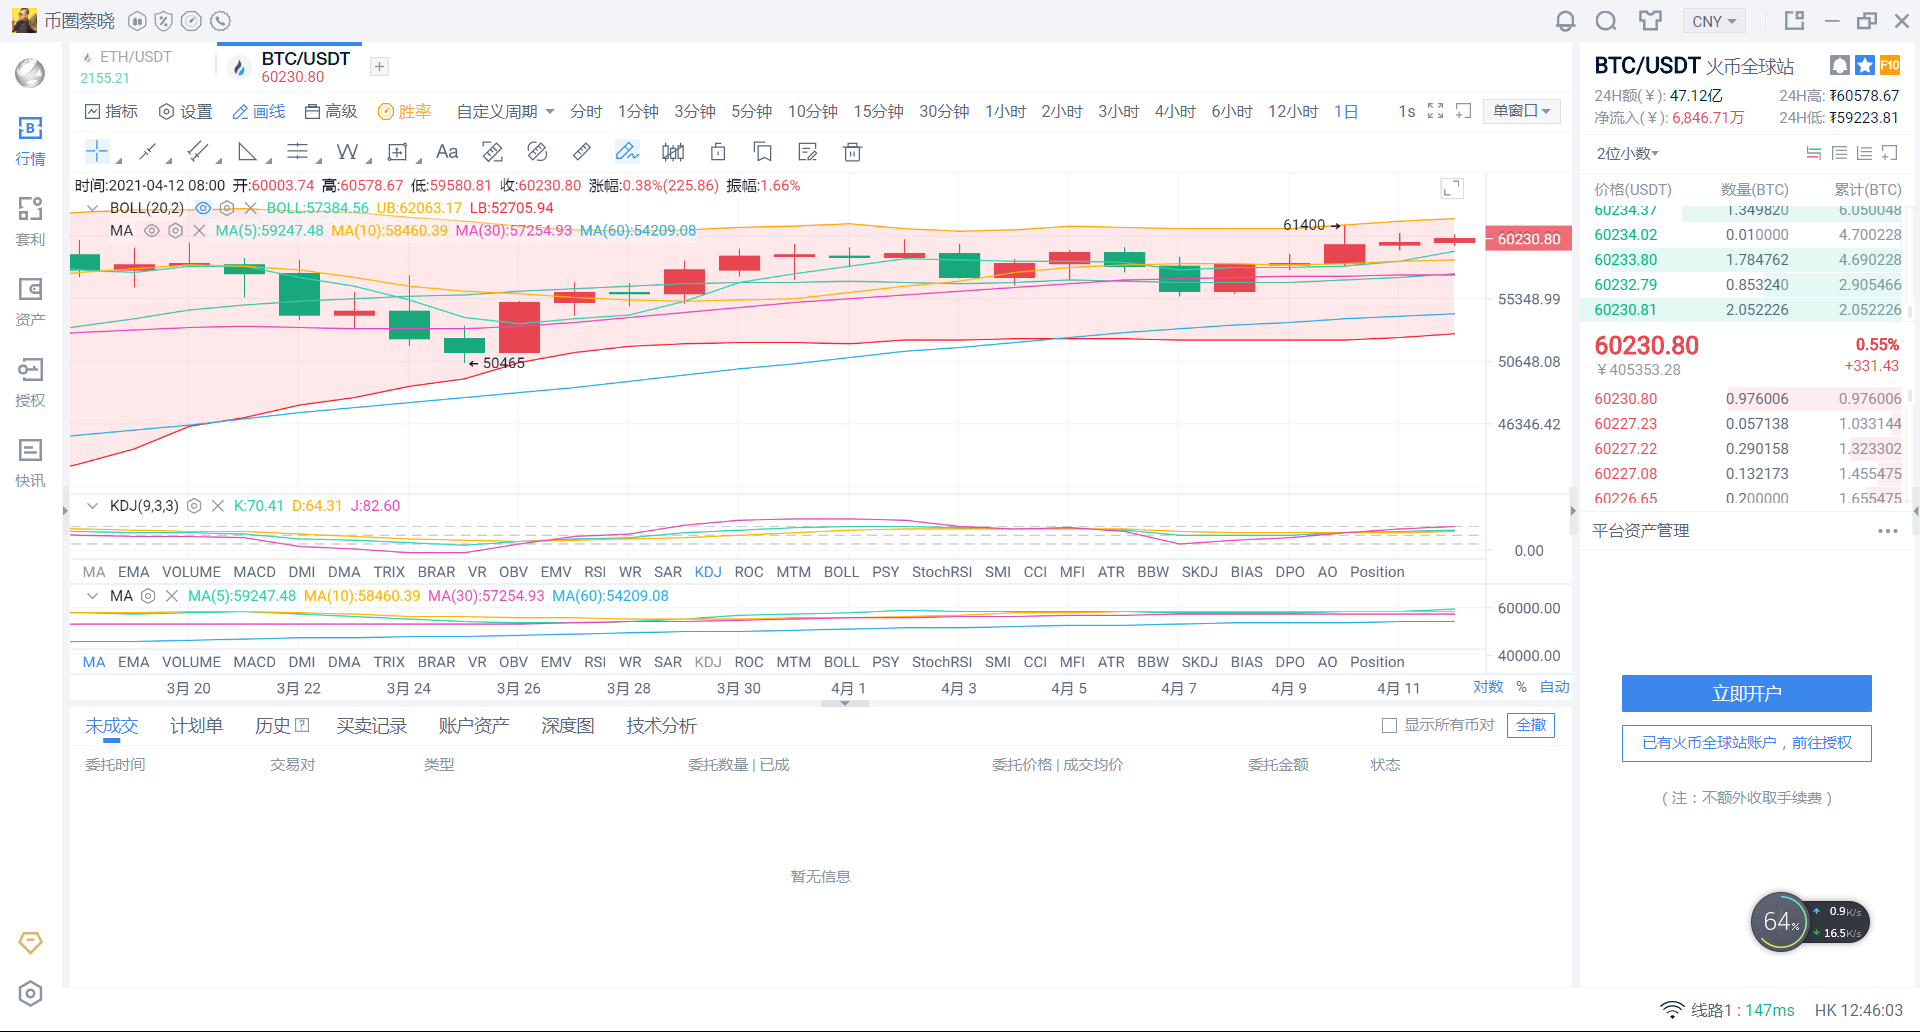Click 立即开户 button

pos(1747,693)
